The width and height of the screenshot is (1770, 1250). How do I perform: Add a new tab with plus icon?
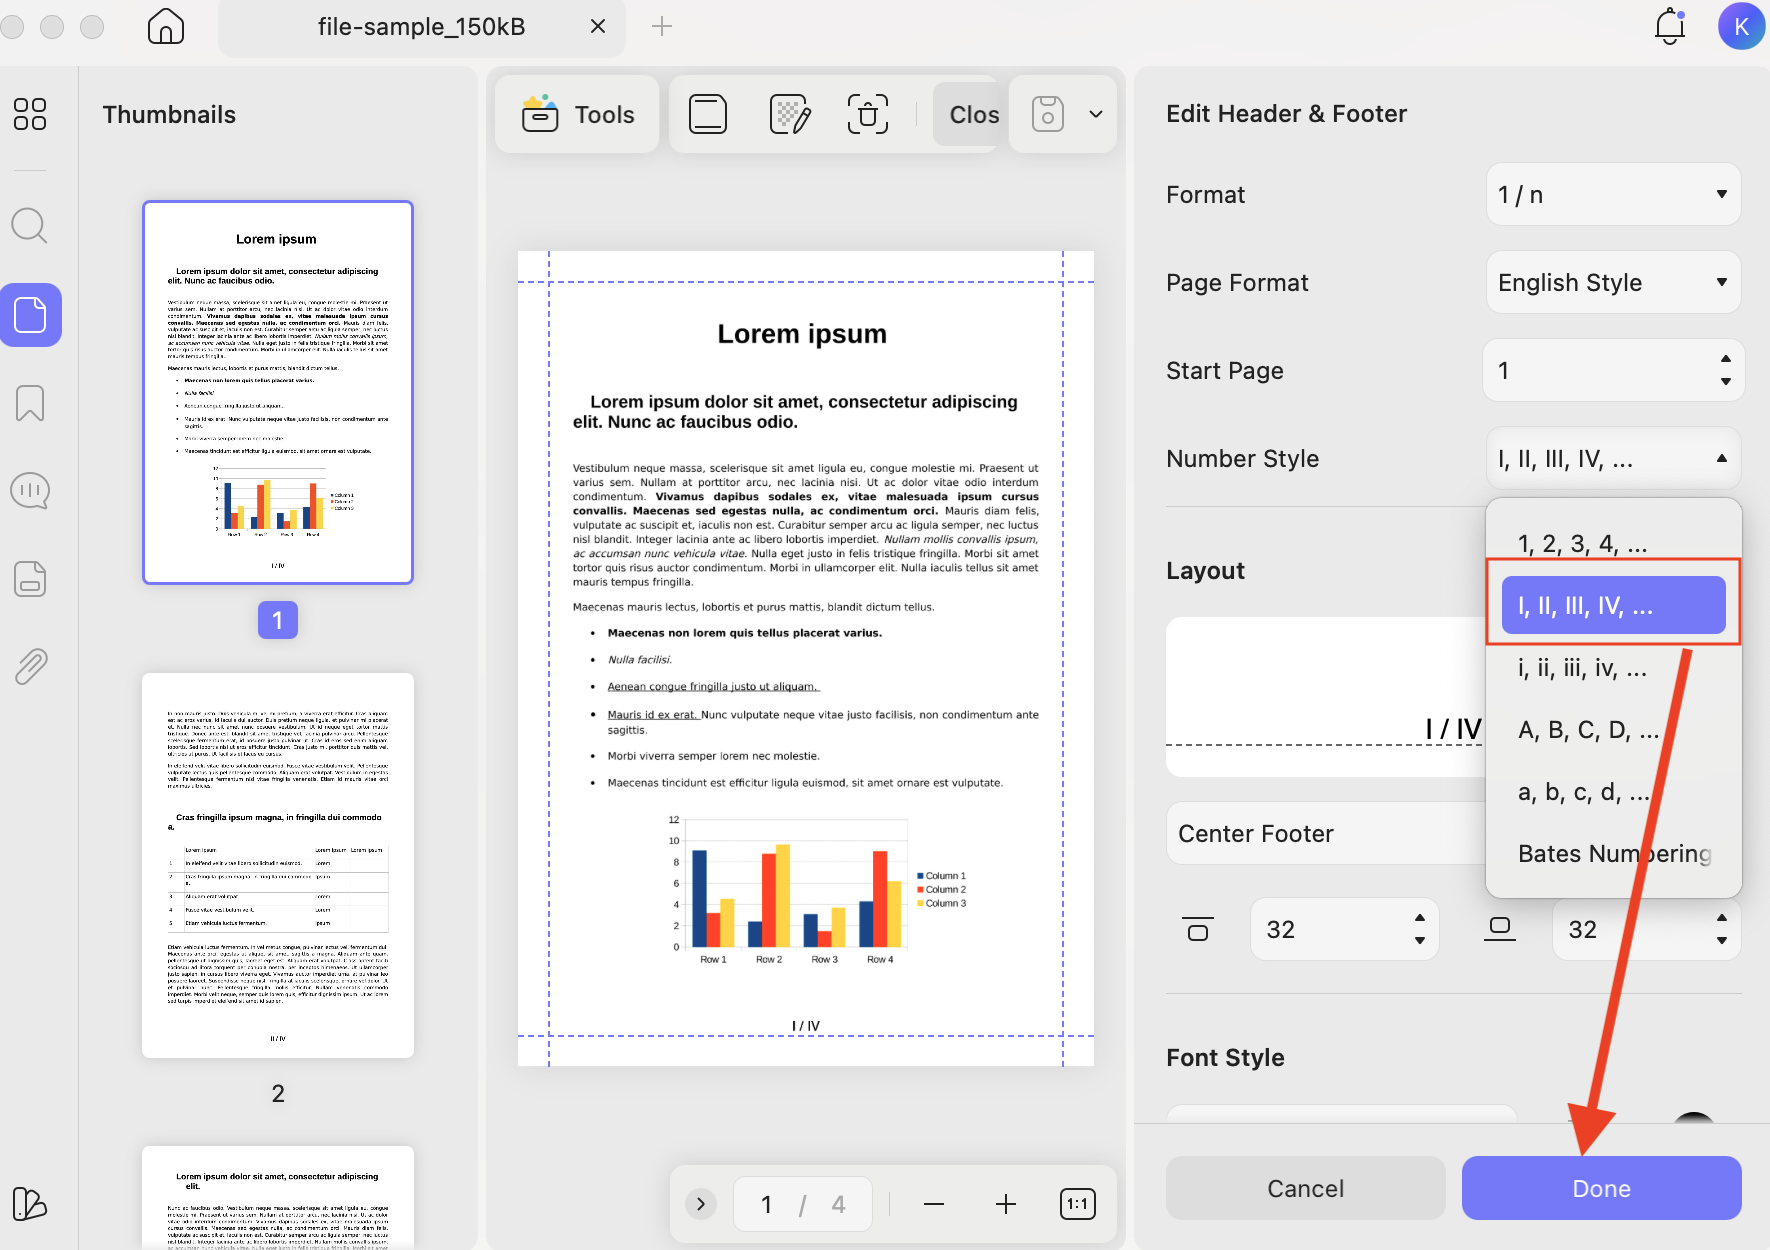coord(662,27)
